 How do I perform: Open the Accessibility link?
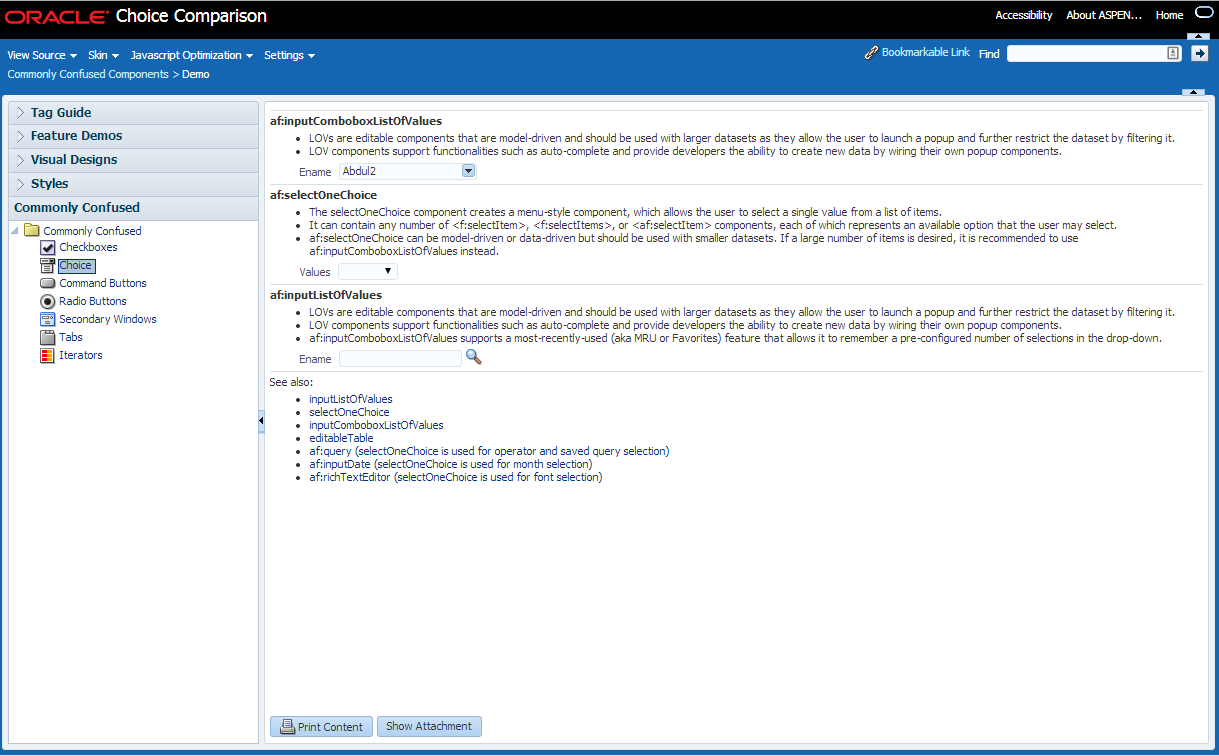(1024, 15)
